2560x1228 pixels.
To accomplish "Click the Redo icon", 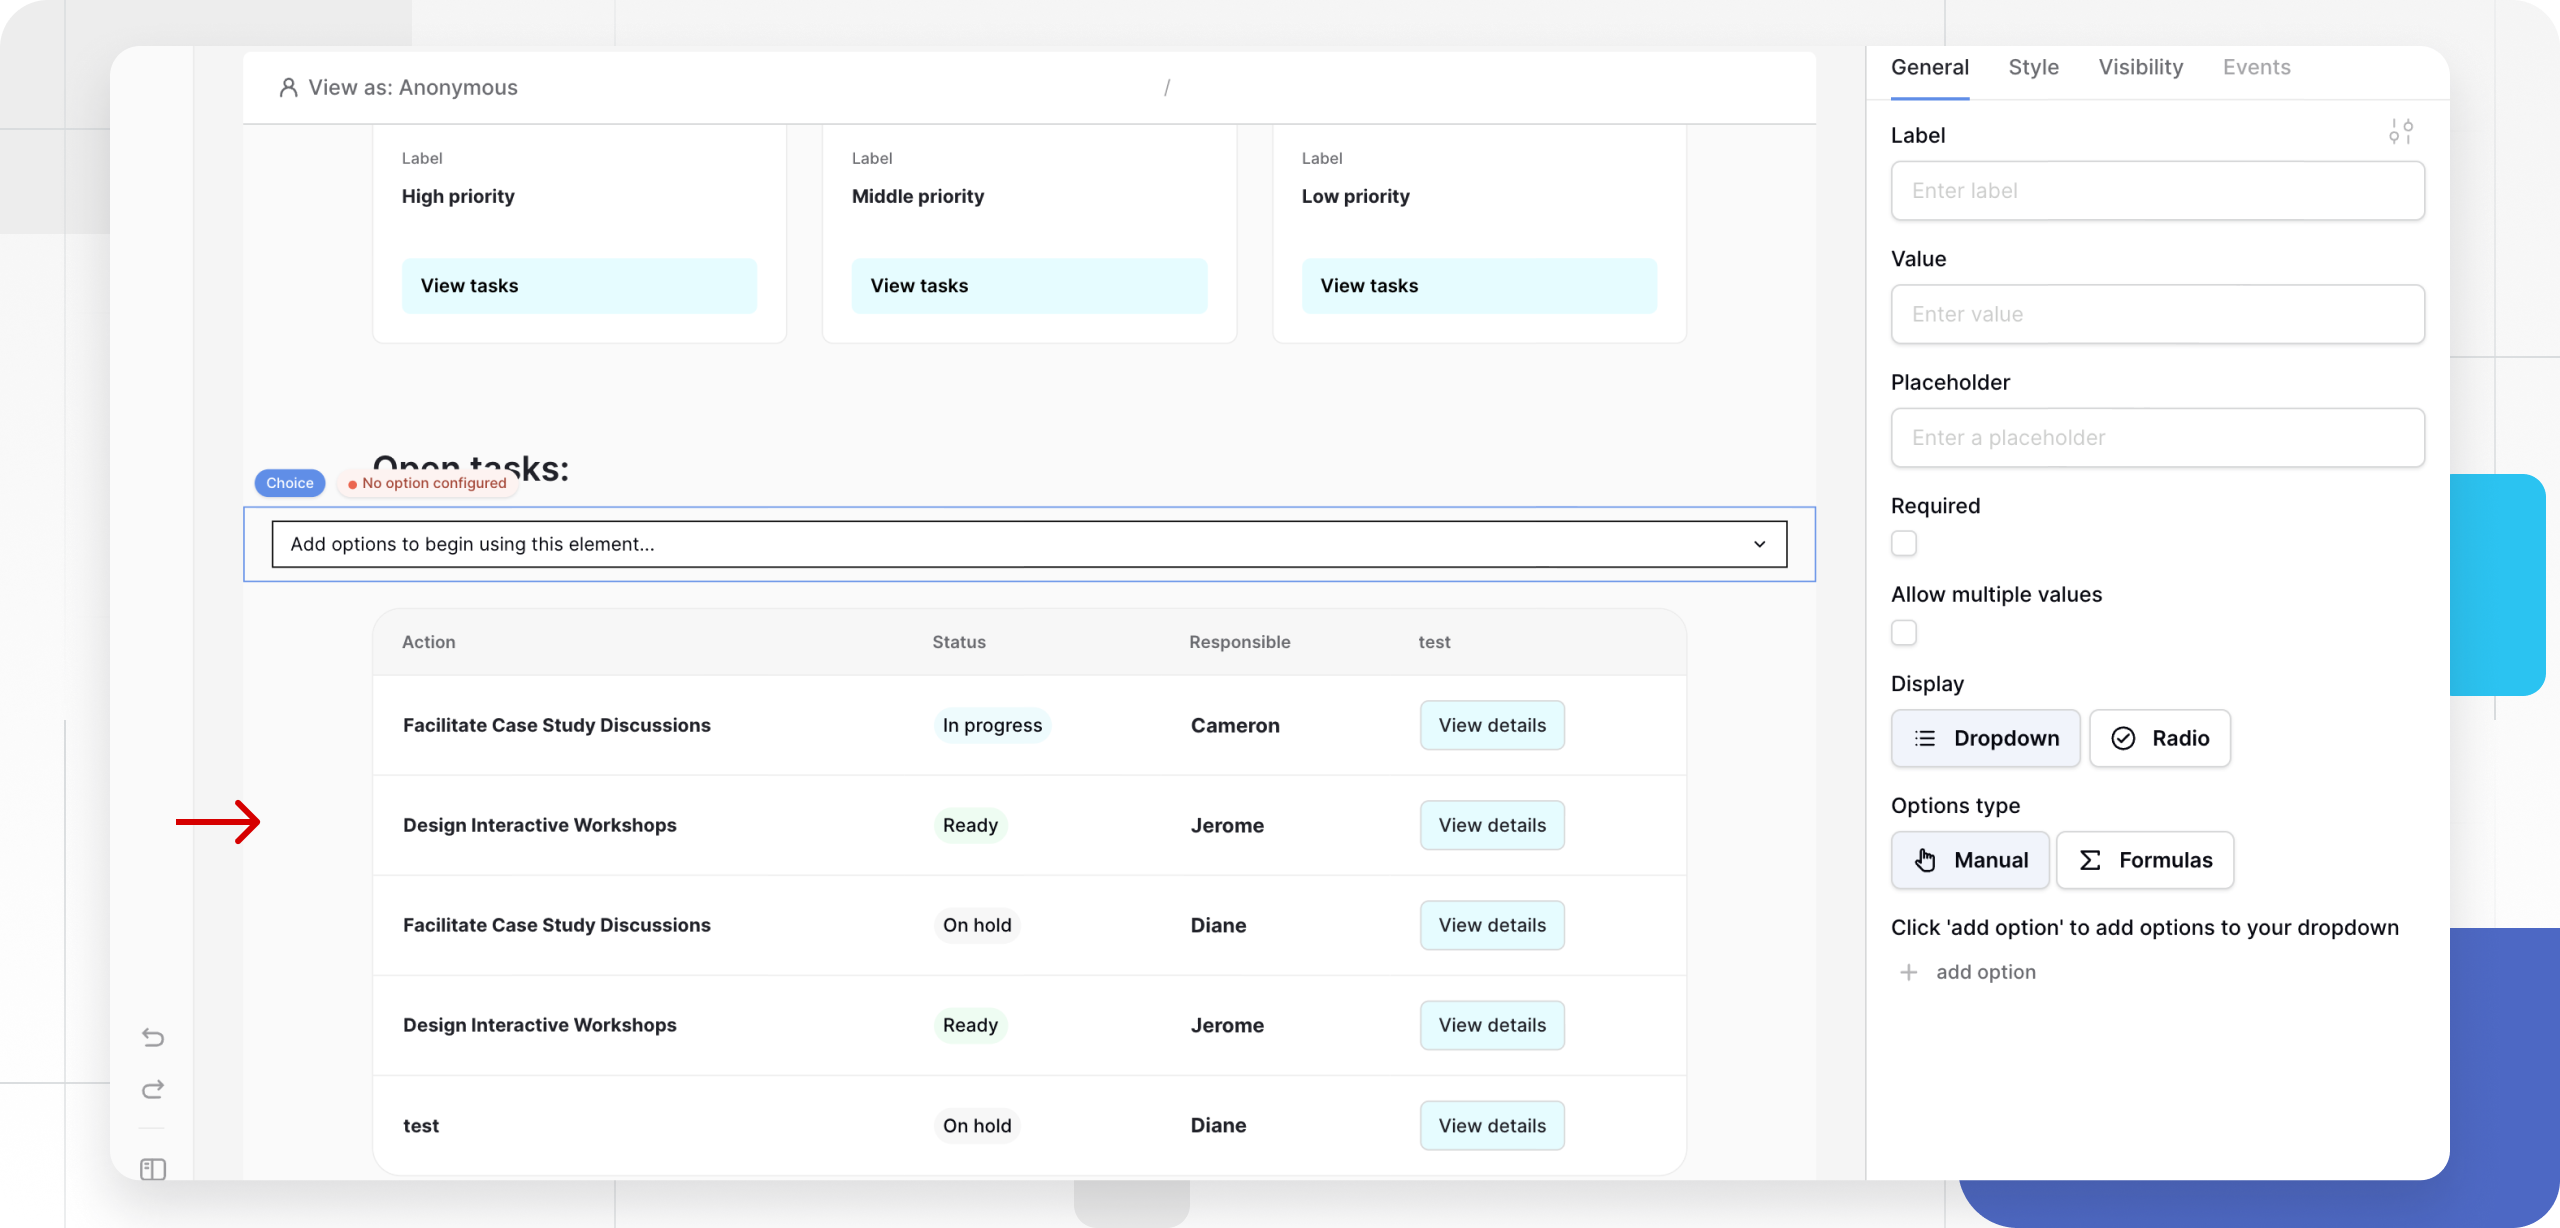I will [x=152, y=1089].
